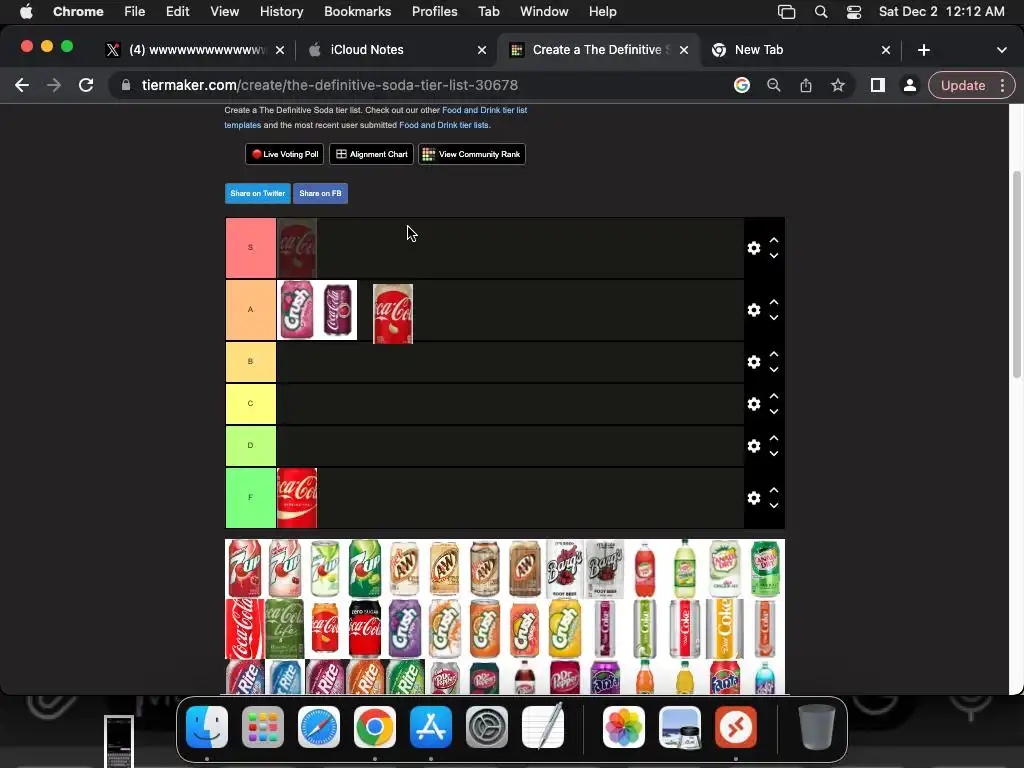Go back to previous page
Image resolution: width=1024 pixels, height=768 pixels.
(x=22, y=86)
